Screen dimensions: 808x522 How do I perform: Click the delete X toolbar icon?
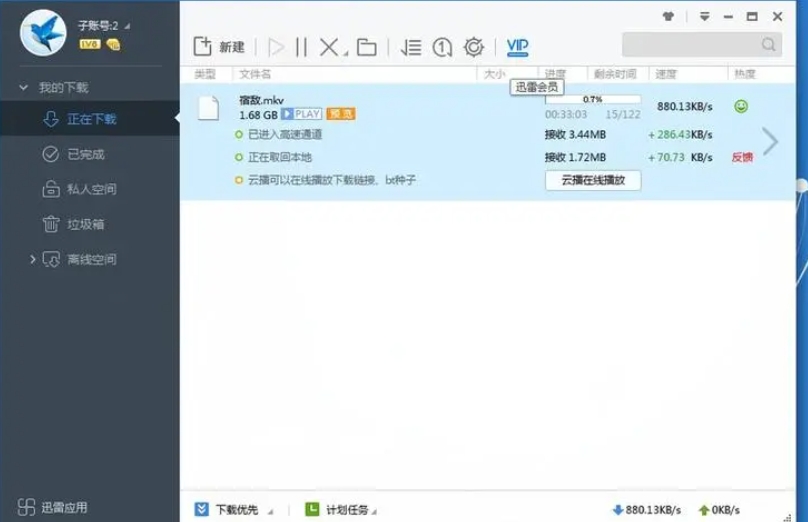[329, 47]
